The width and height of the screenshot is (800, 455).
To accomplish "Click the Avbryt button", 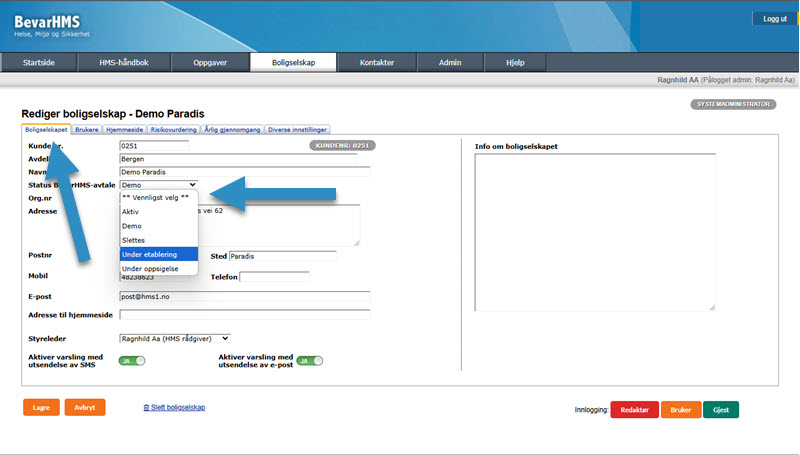I will point(84,408).
